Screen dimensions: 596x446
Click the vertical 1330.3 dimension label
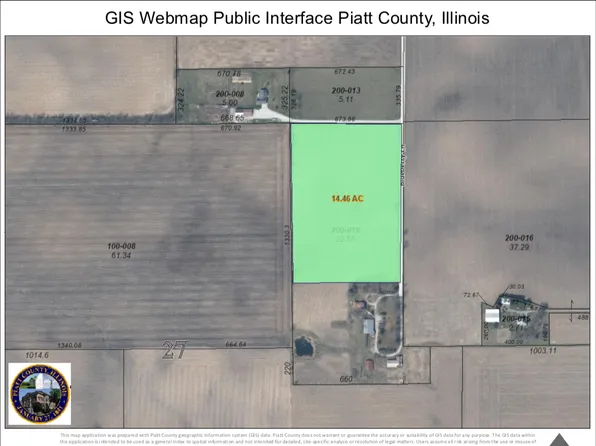[x=287, y=235]
